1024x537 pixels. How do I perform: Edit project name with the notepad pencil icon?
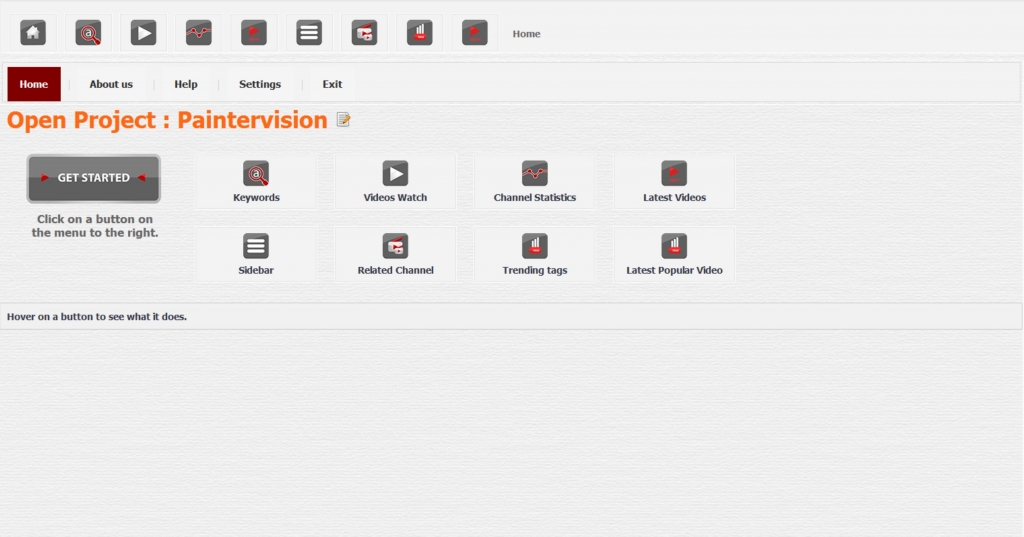(x=344, y=120)
